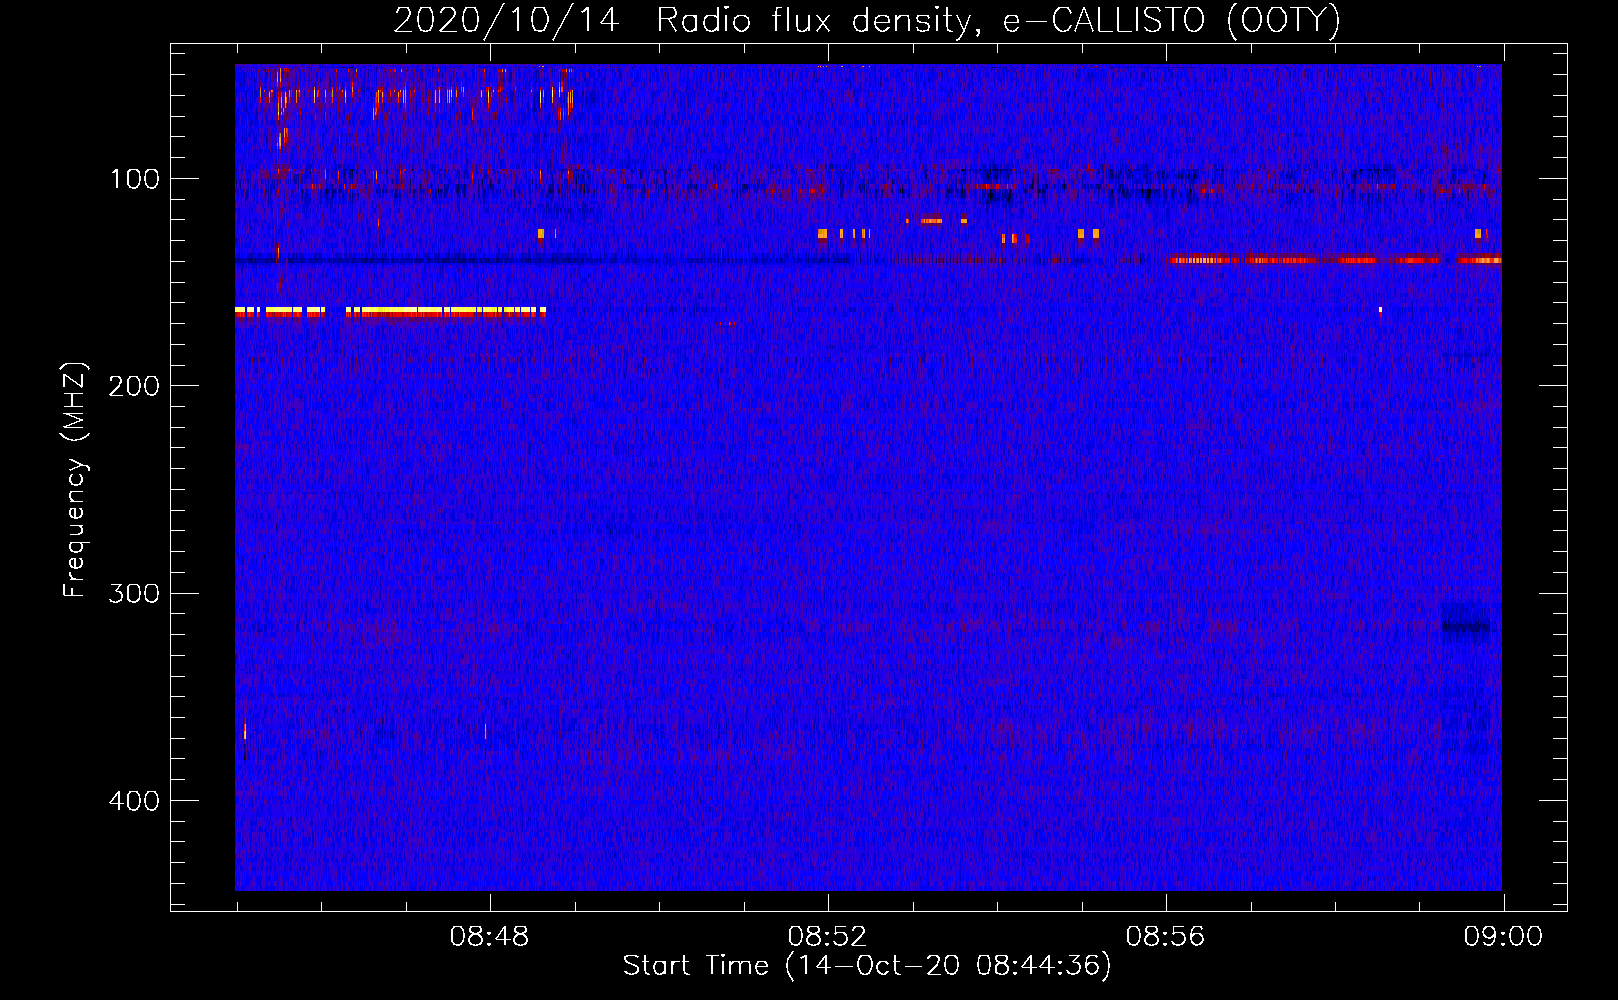Click the 200 frequency tick label
1618x1000 pixels.
click(x=134, y=386)
